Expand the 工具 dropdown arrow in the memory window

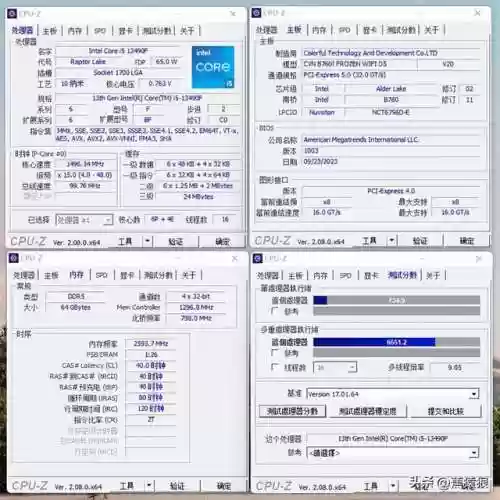(149, 486)
